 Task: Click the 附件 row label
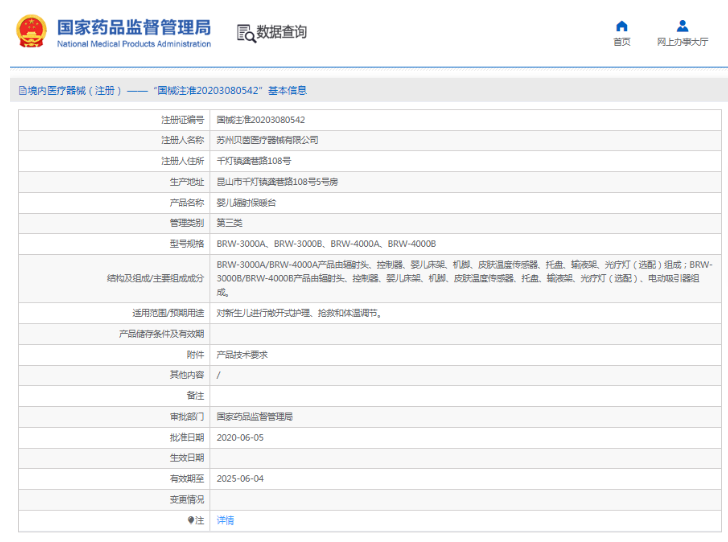coord(195,355)
